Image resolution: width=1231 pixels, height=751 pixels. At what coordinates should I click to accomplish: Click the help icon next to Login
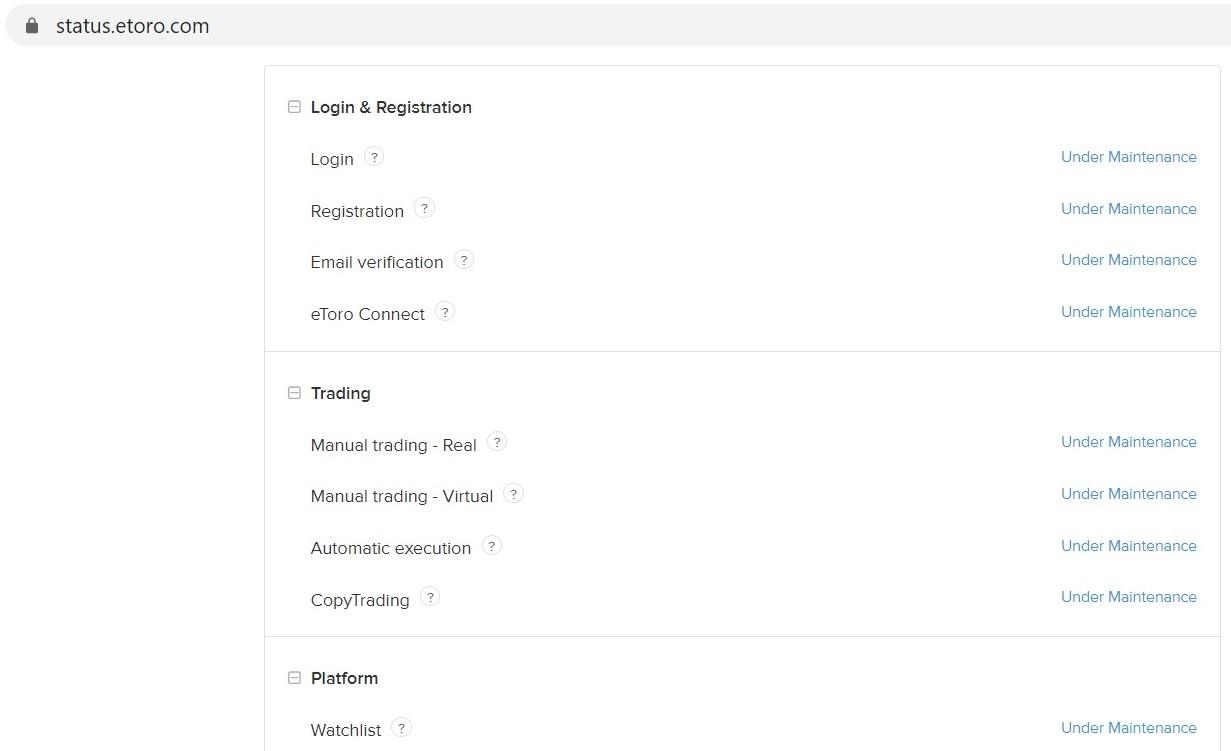click(374, 157)
